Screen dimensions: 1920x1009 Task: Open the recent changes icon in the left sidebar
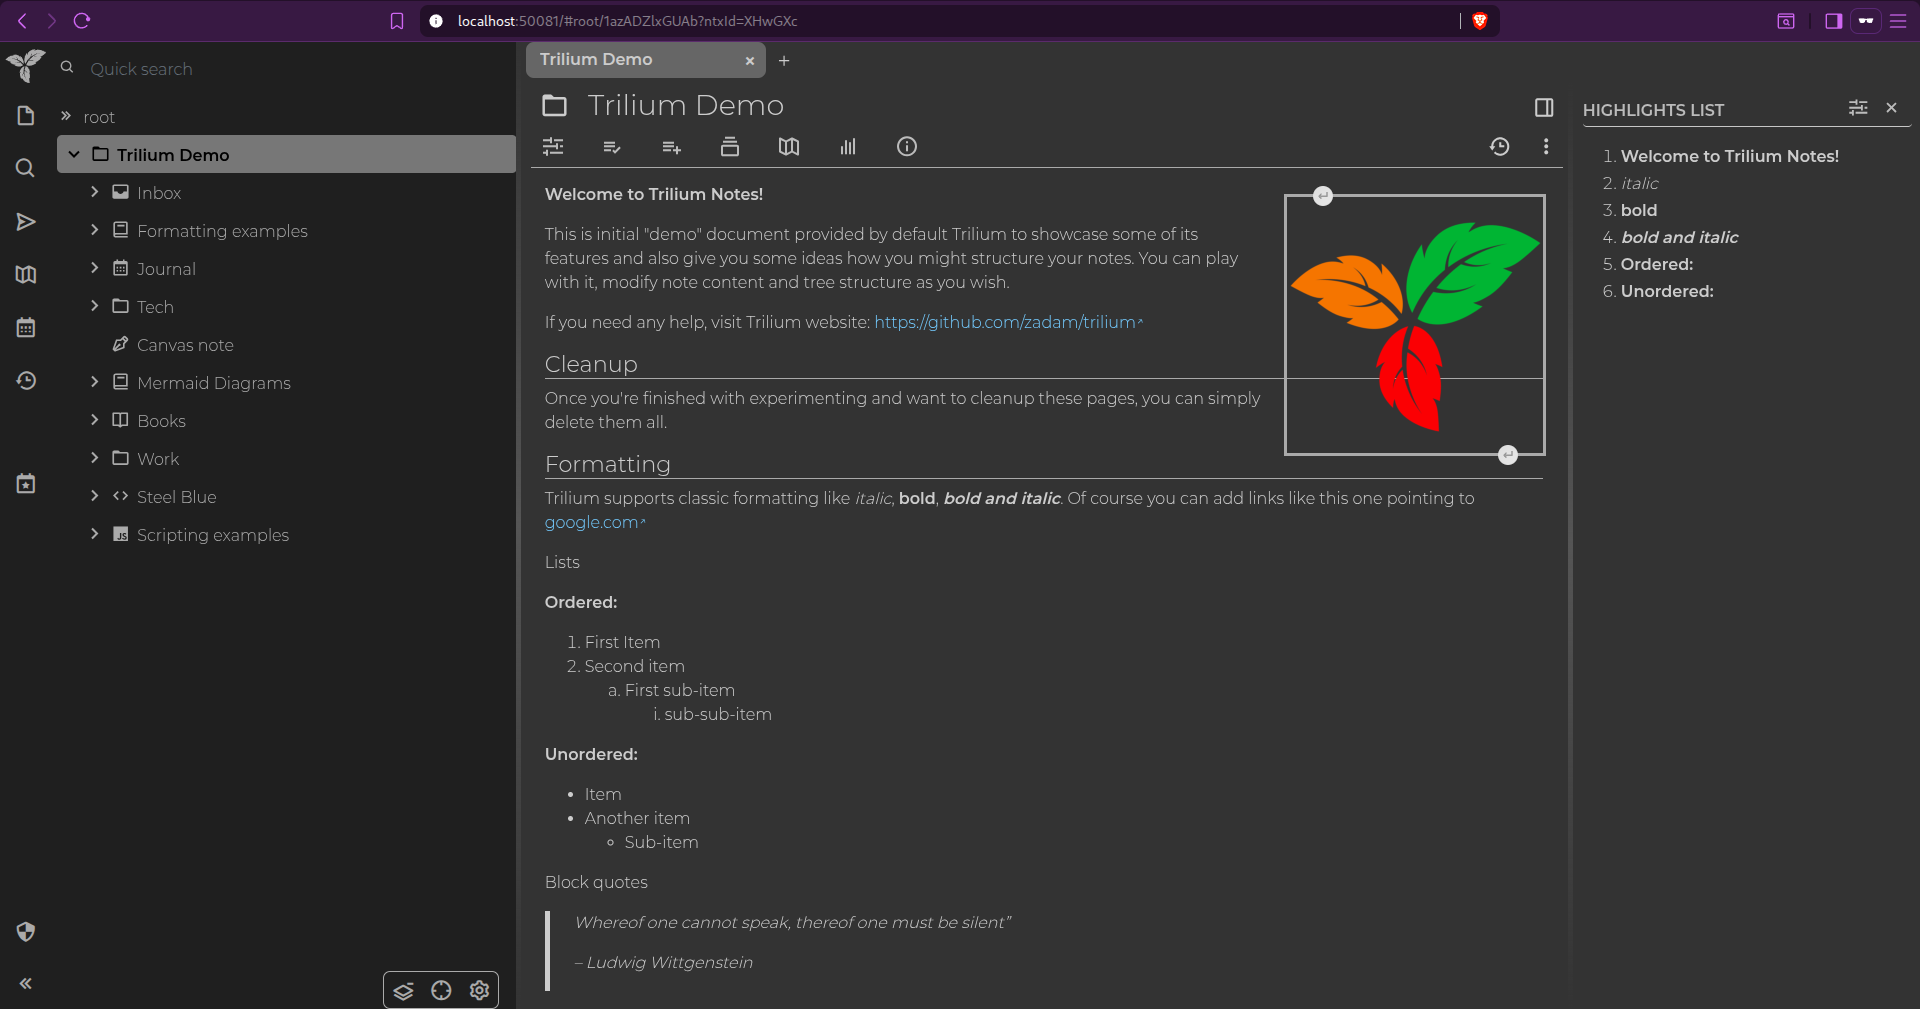[26, 380]
